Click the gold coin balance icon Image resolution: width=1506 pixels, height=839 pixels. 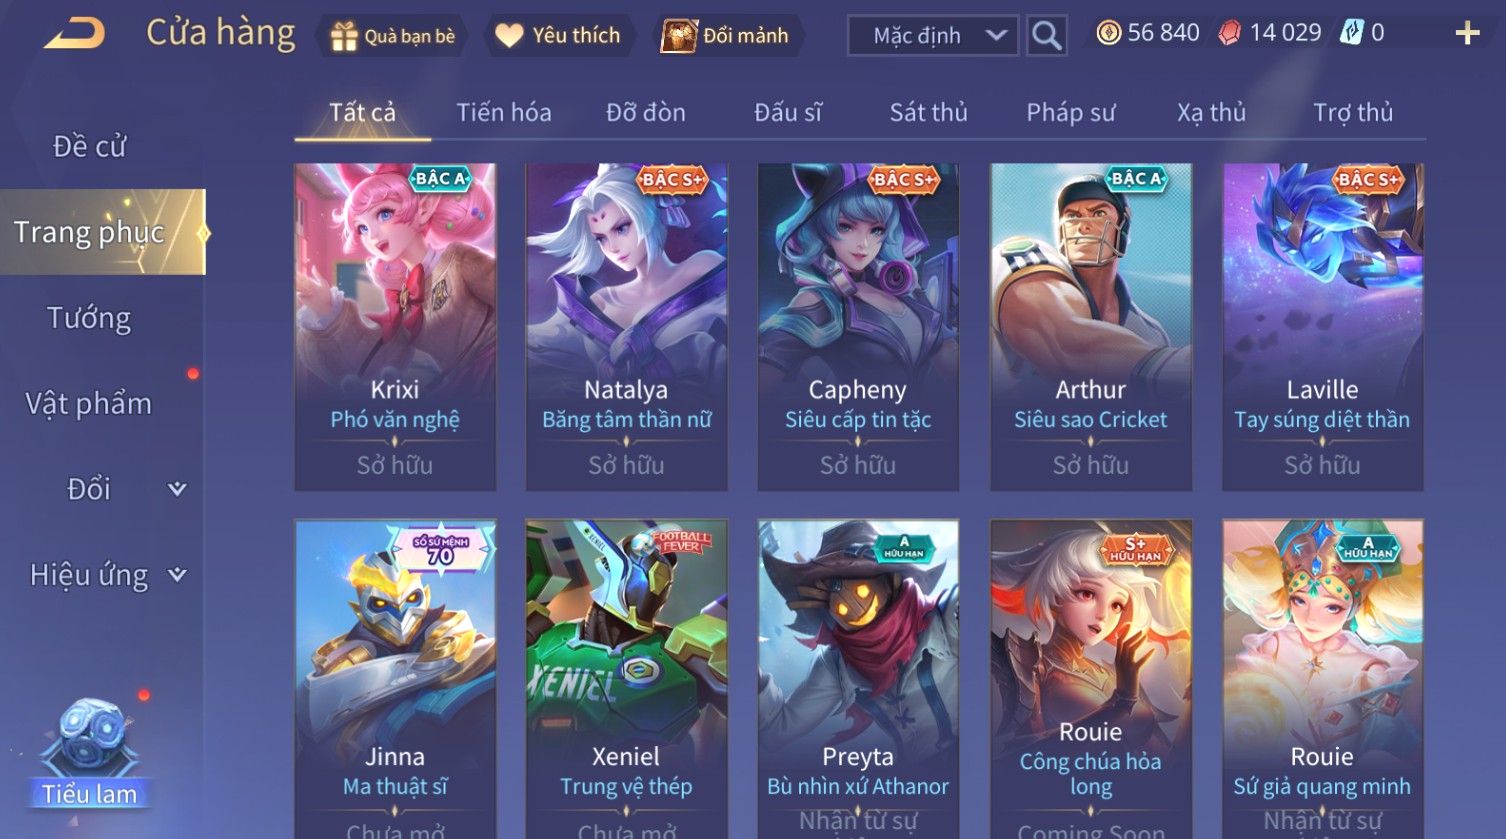coord(1108,33)
